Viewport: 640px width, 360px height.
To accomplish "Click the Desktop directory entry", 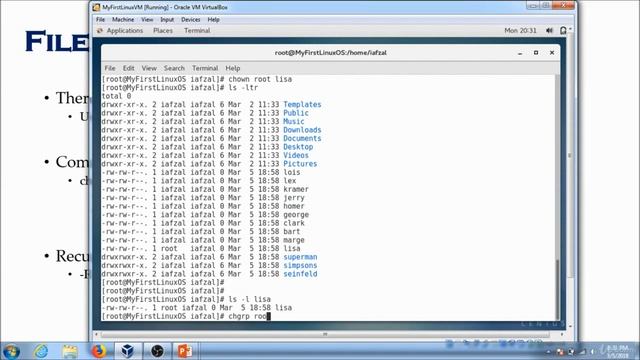I will [x=298, y=147].
